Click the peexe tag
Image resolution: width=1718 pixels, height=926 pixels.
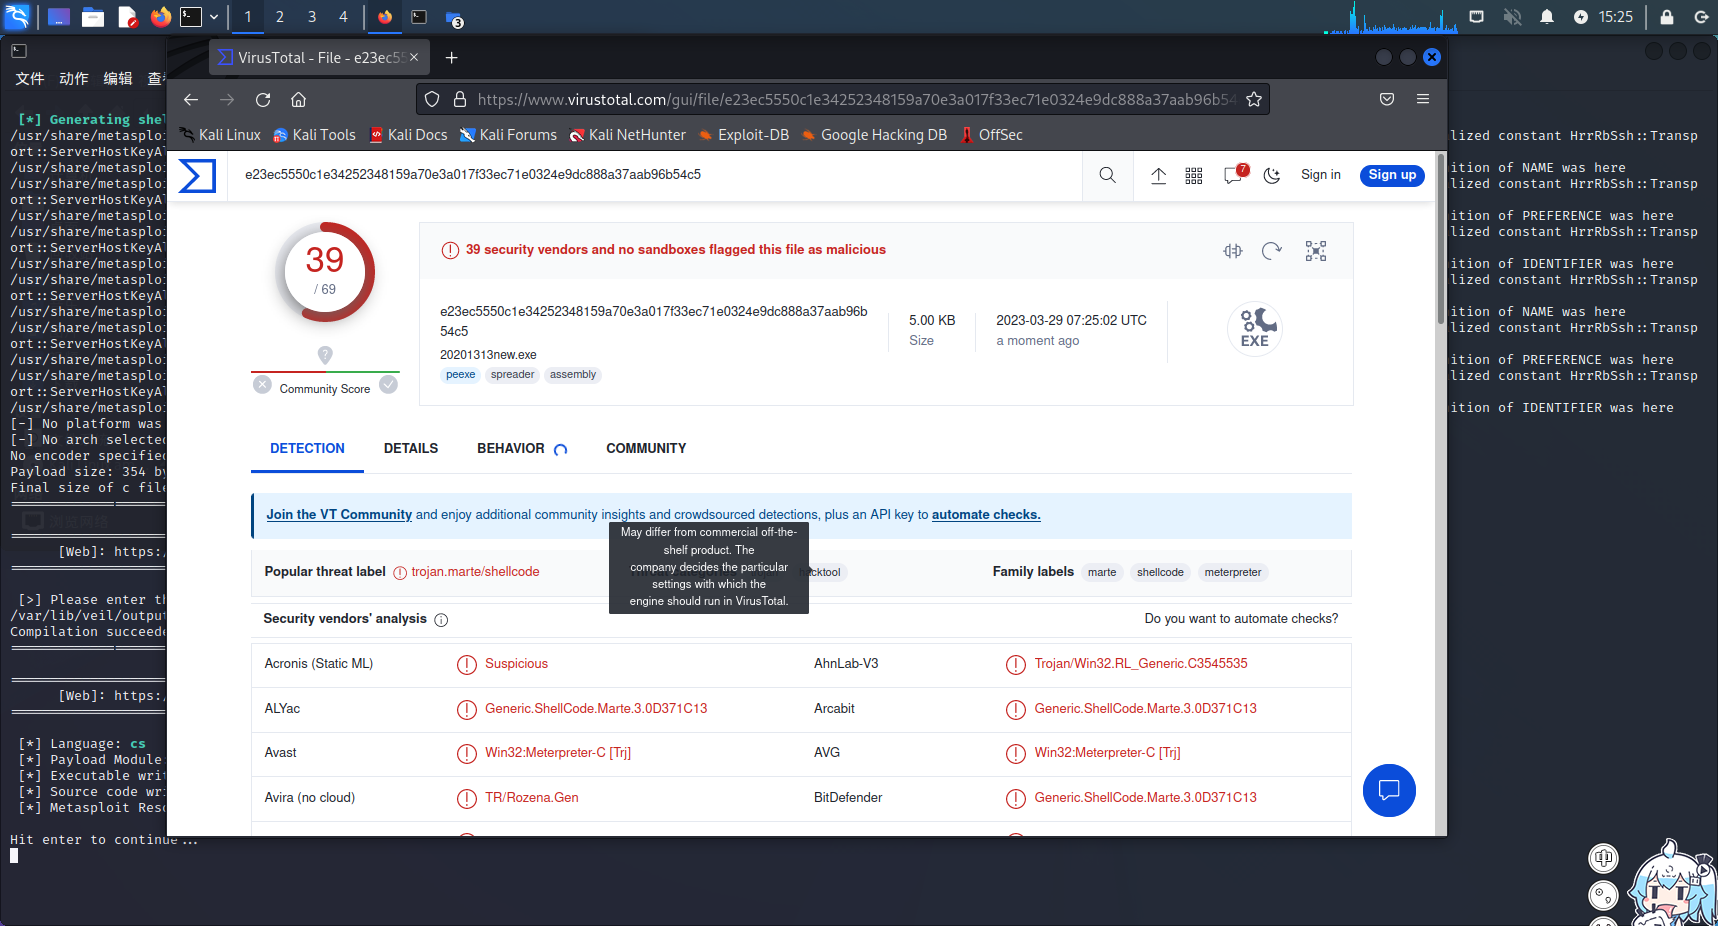pos(461,375)
